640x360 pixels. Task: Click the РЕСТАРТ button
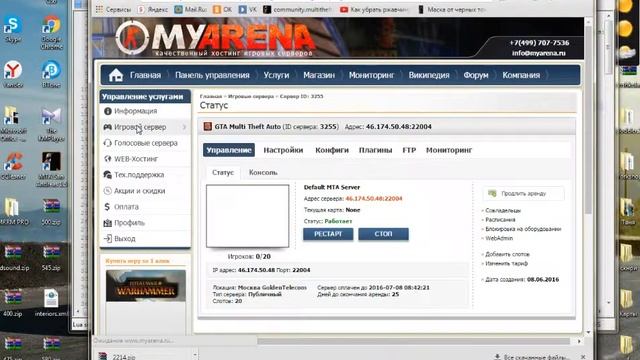[x=328, y=234]
